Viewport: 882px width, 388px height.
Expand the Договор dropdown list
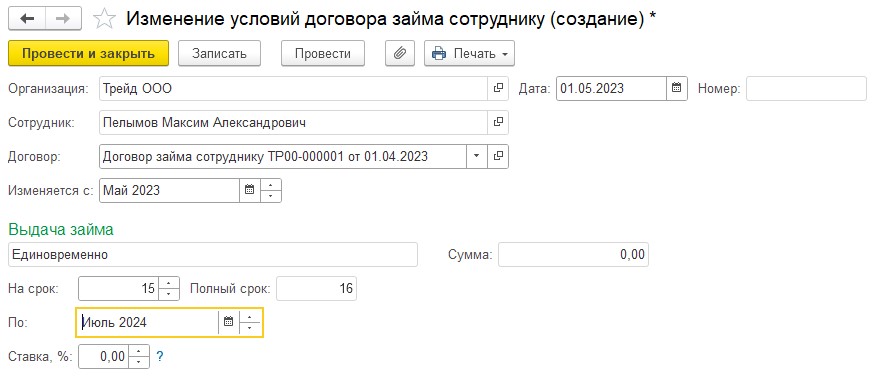click(477, 156)
